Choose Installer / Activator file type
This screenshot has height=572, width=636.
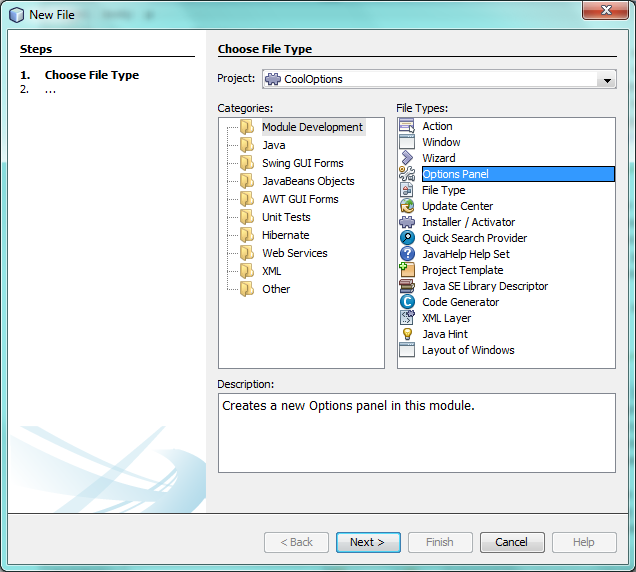468,222
